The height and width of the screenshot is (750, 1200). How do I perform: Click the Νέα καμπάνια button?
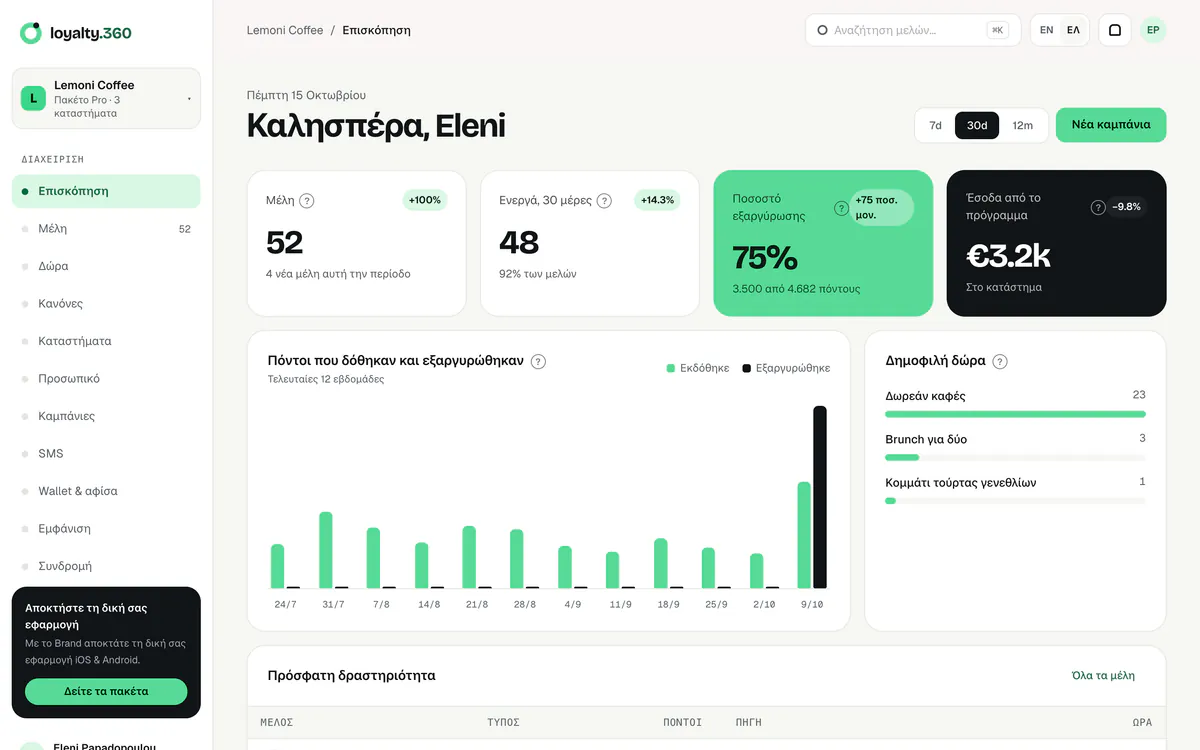click(1111, 125)
